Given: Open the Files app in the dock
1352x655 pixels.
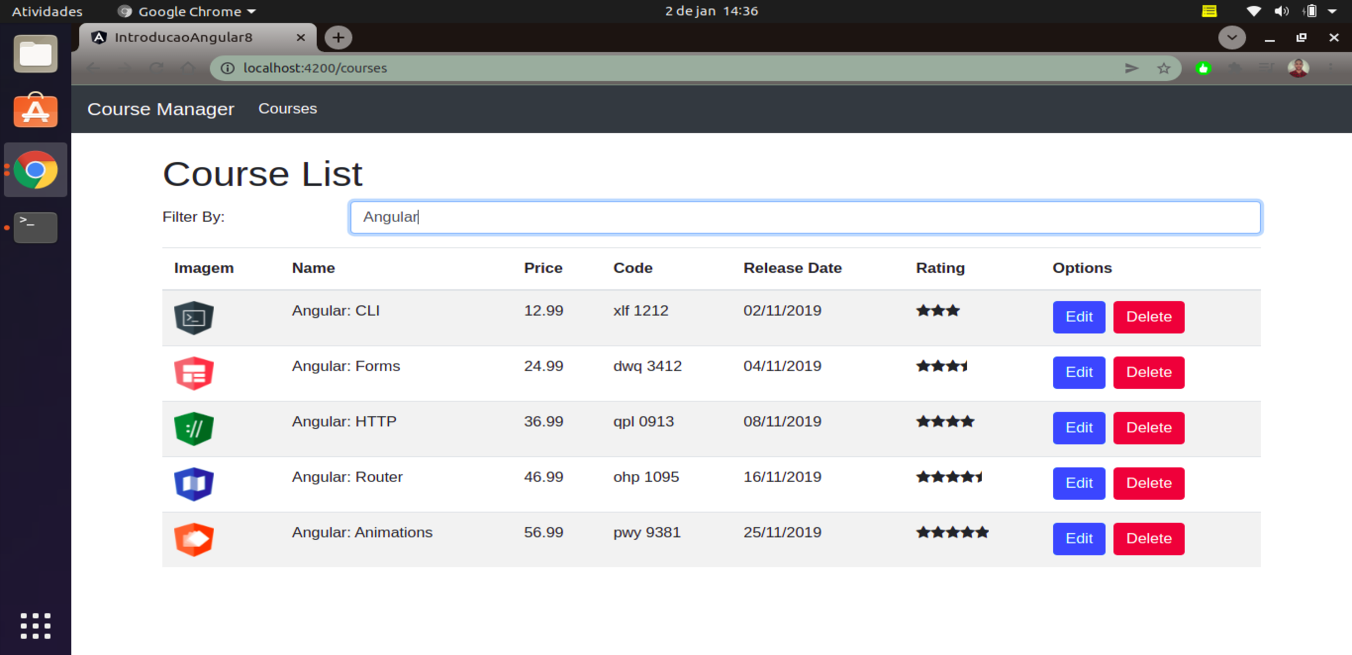Looking at the screenshot, I should 36,54.
